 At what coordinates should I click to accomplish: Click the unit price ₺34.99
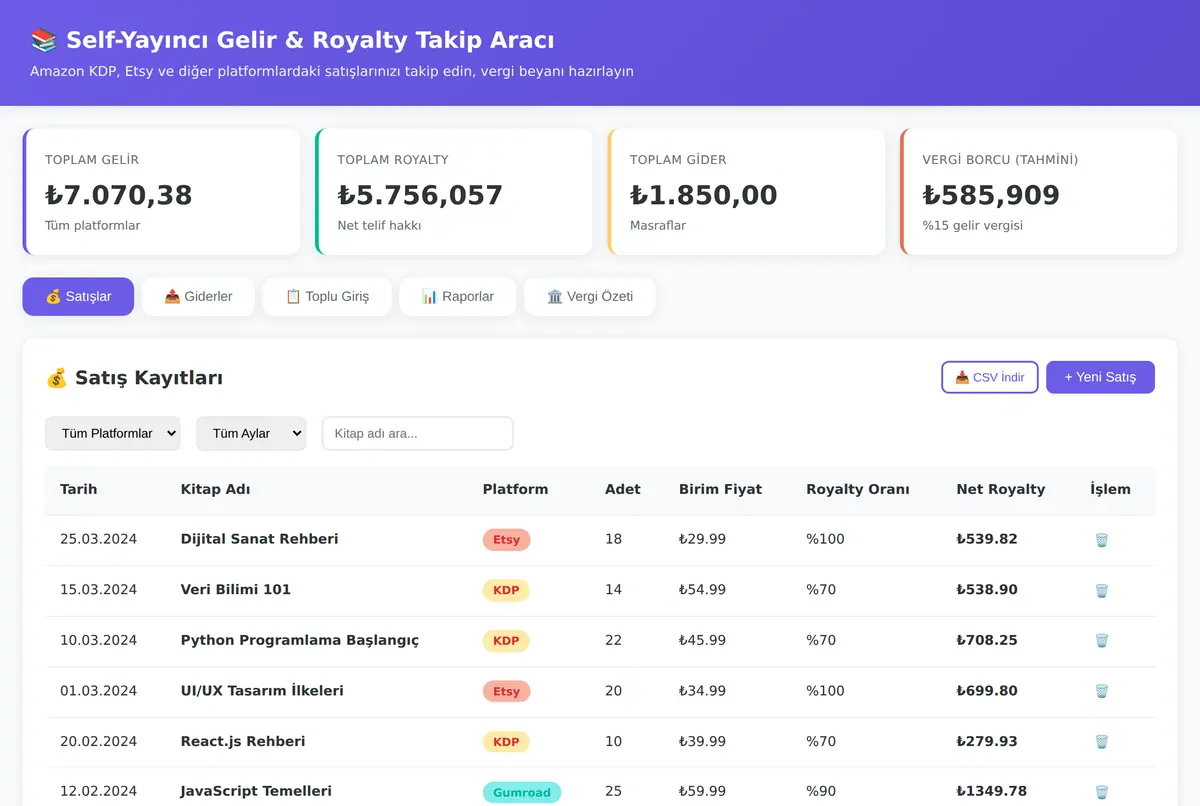point(702,691)
